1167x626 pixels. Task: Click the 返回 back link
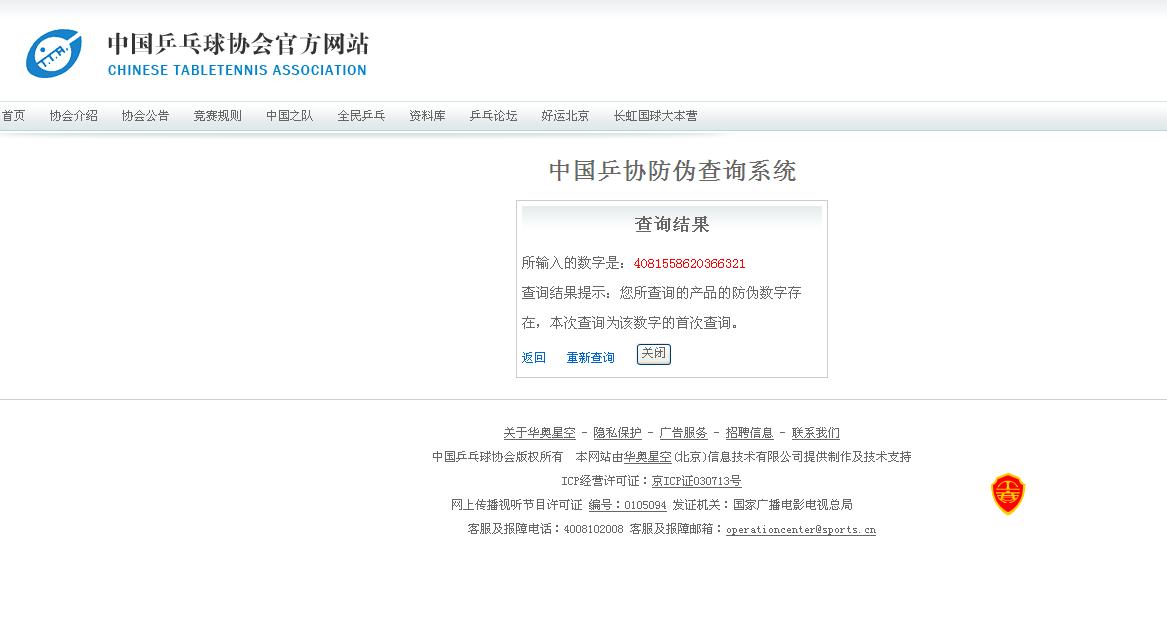point(534,358)
